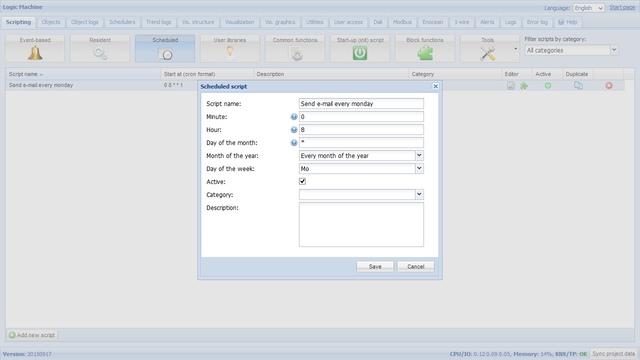The image size is (640, 360).
Task: Switch to the Scripting tab
Action: (18, 22)
